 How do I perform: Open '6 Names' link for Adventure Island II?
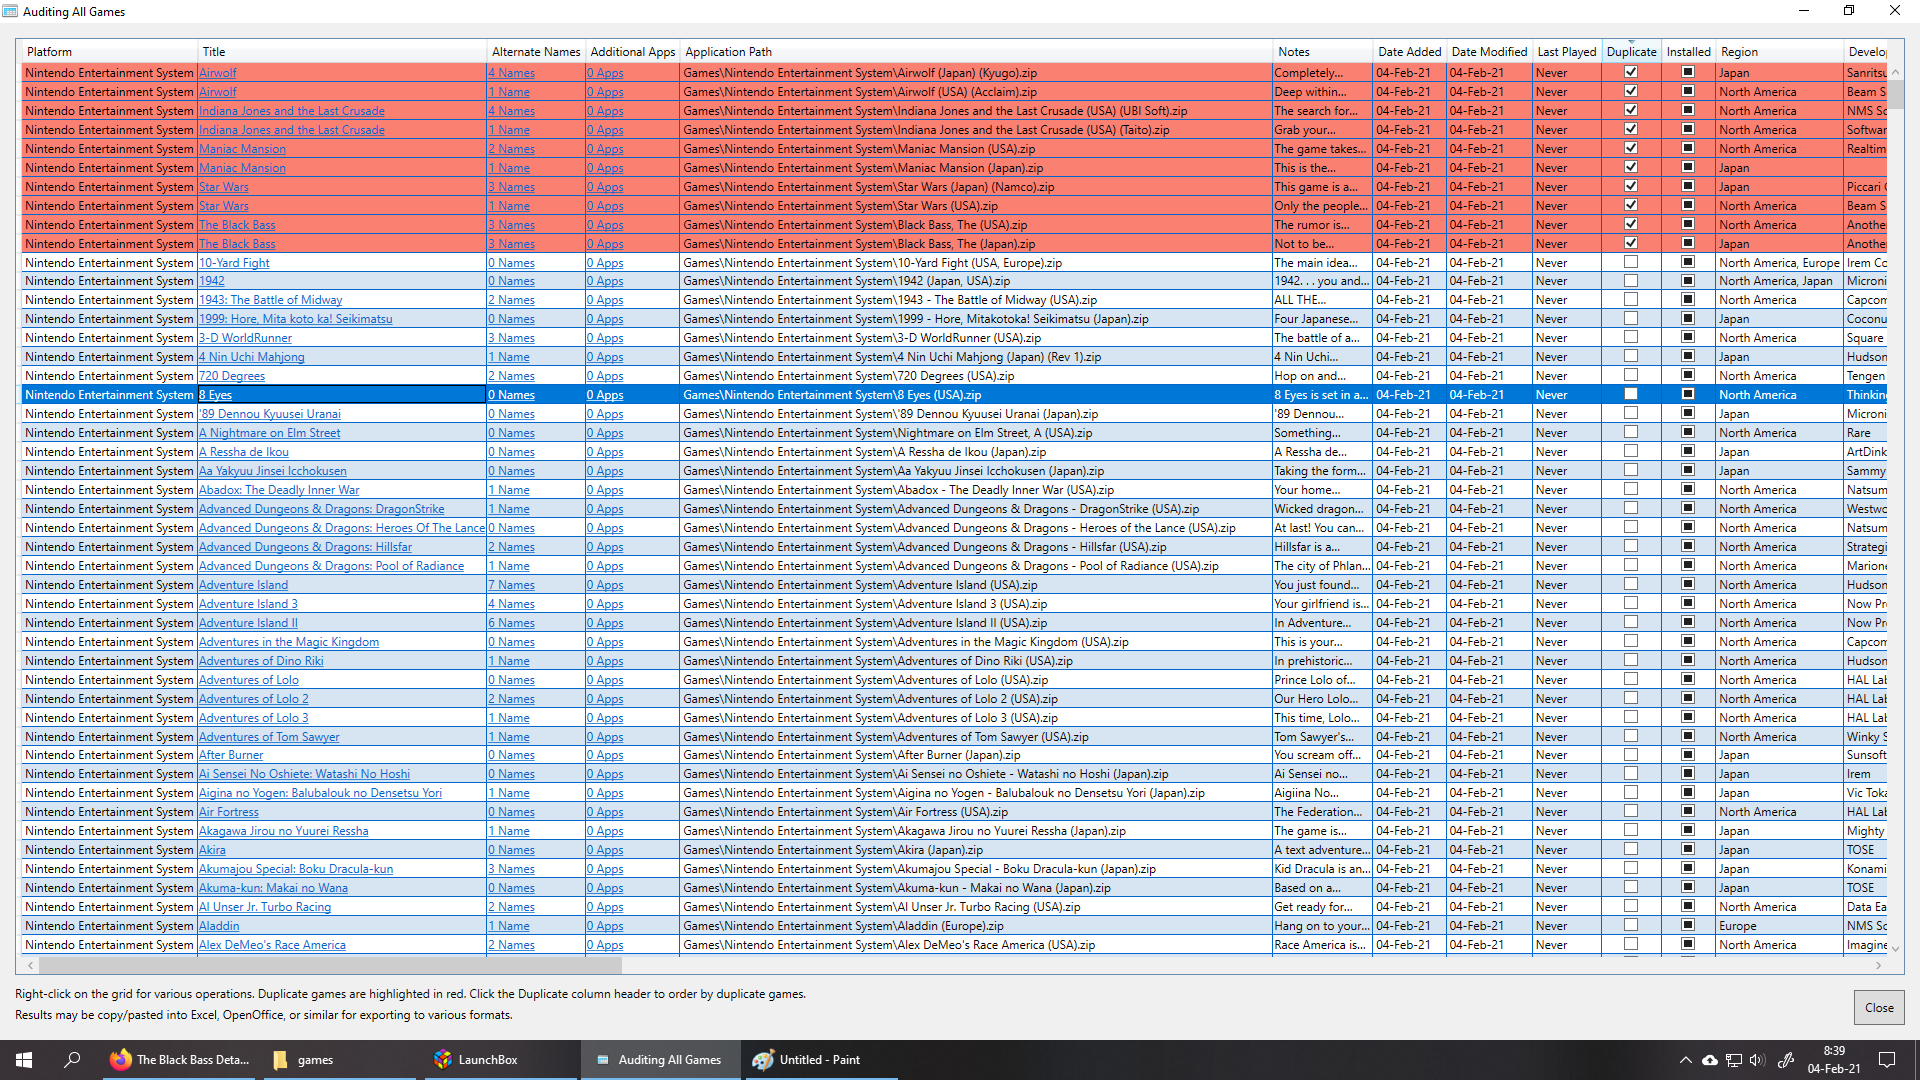pos(511,623)
